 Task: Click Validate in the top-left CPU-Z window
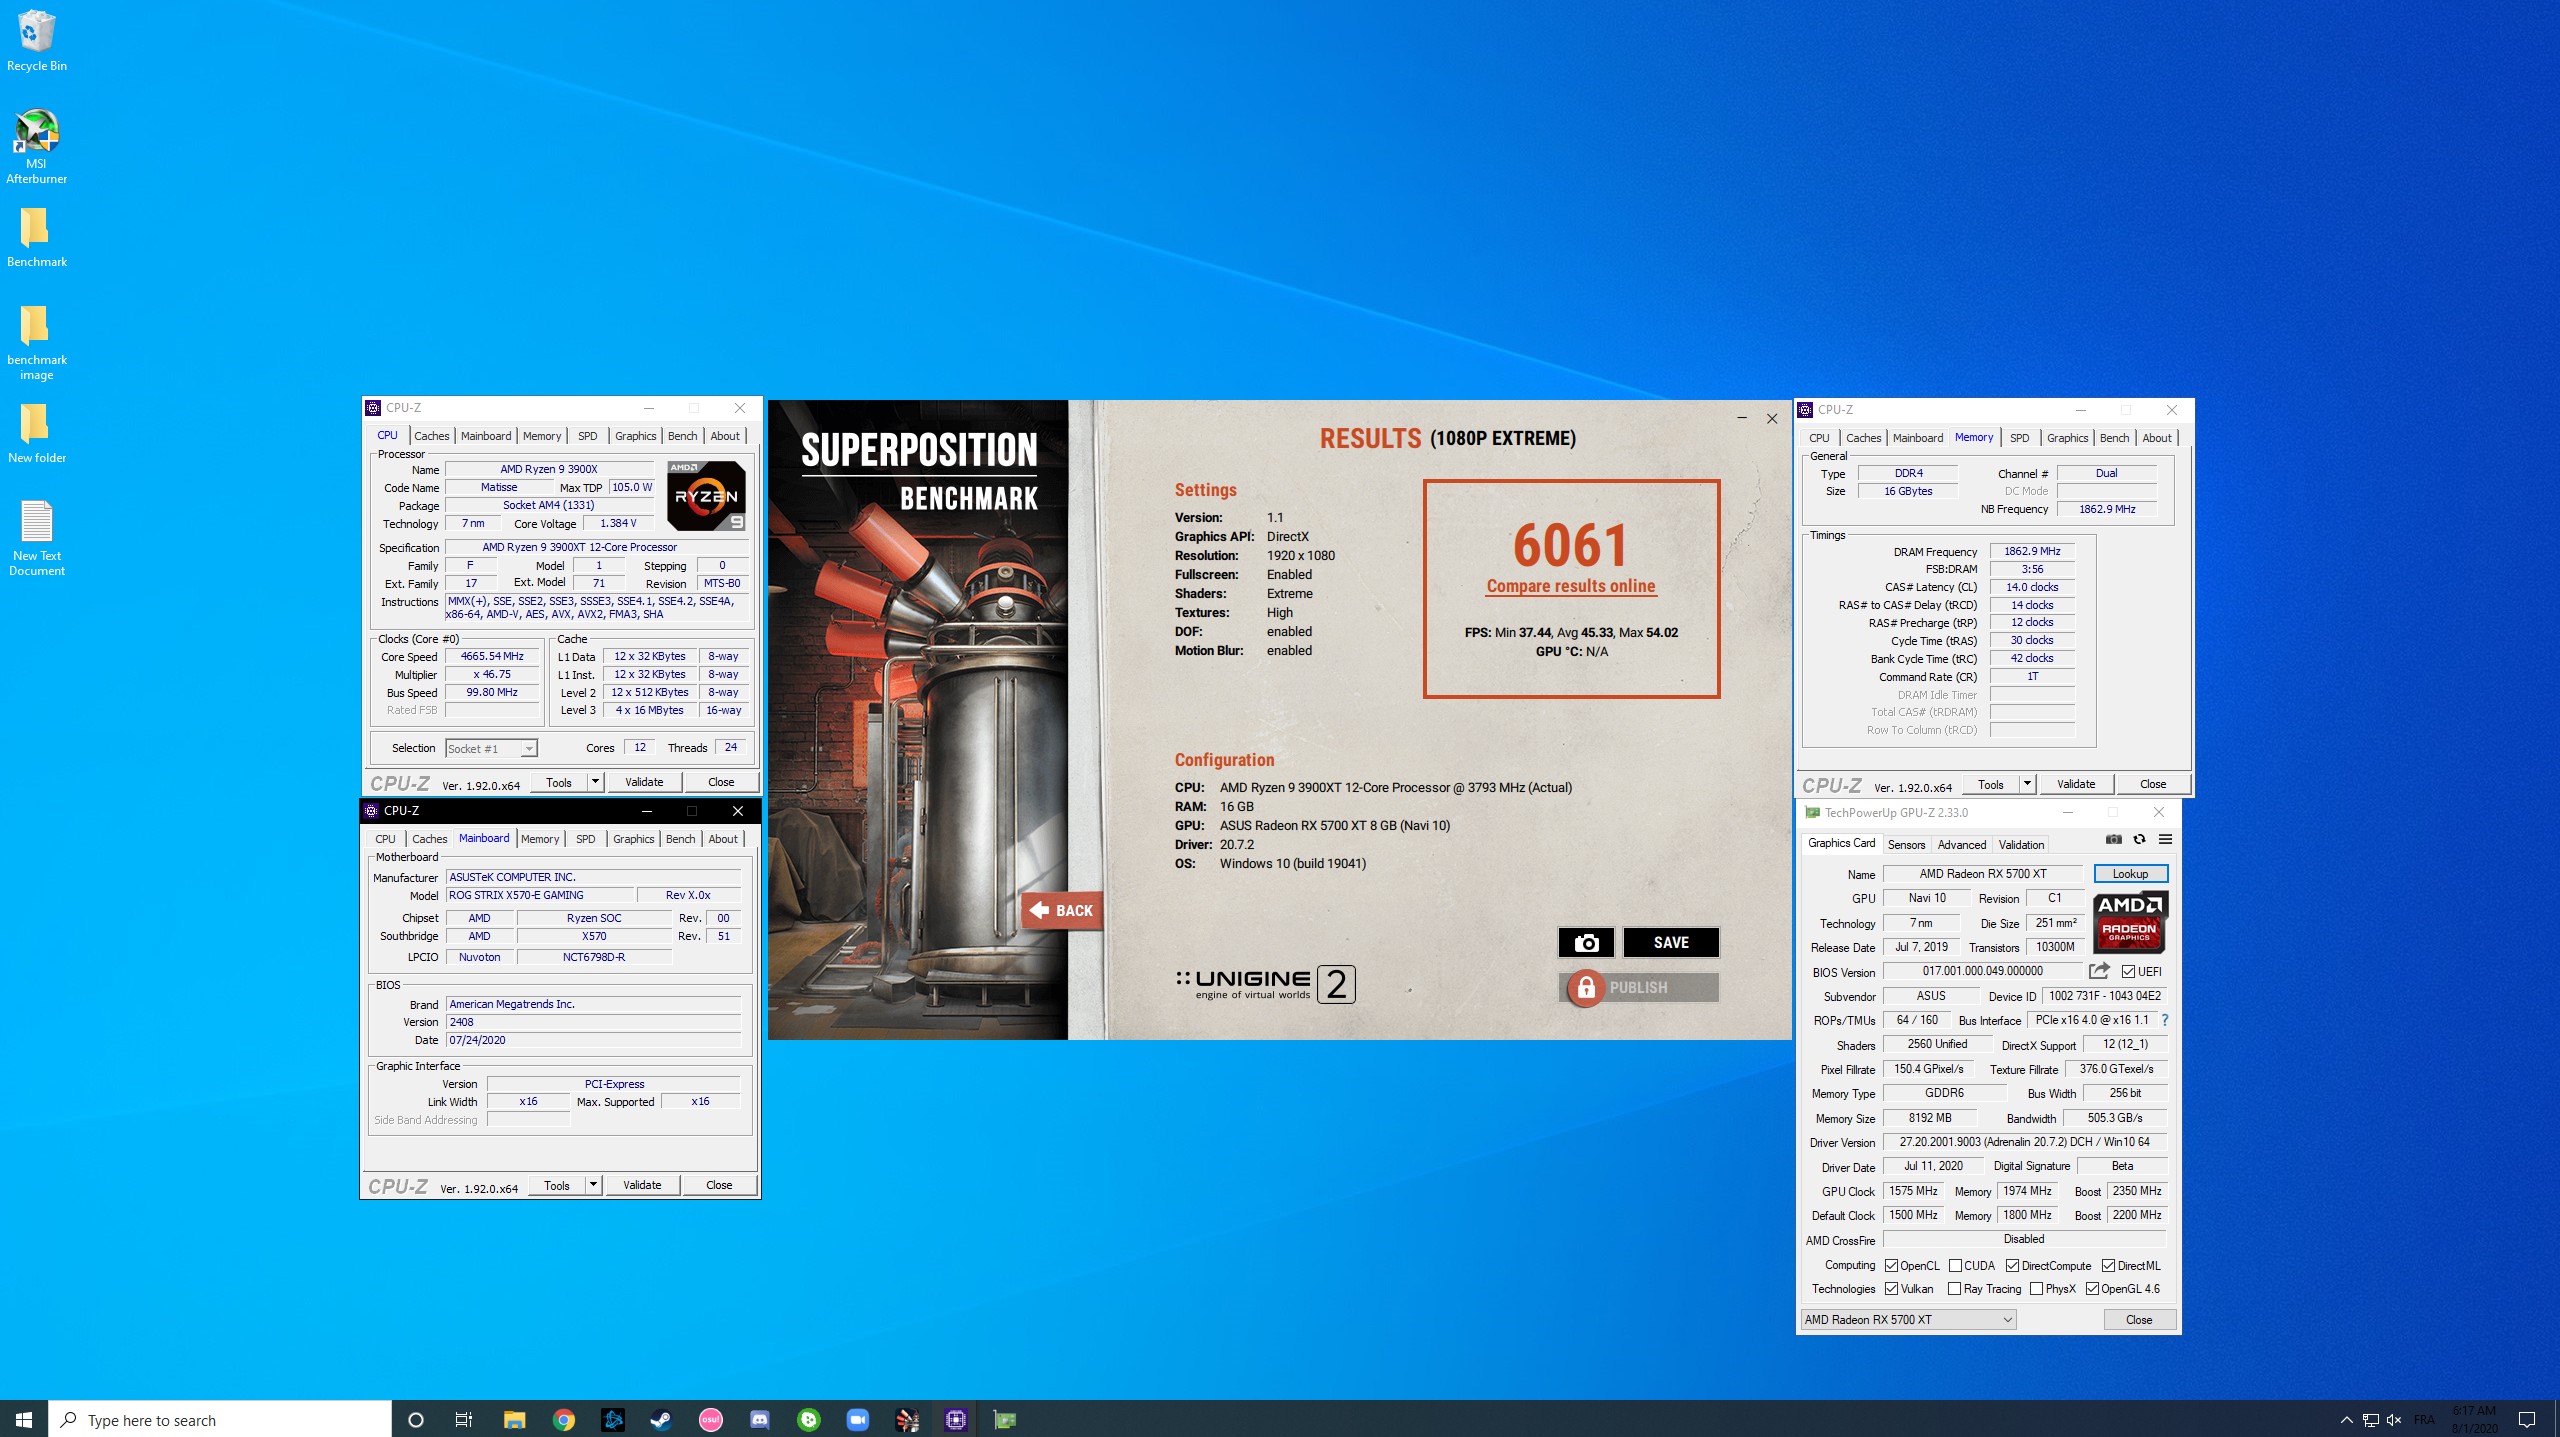pyautogui.click(x=644, y=782)
